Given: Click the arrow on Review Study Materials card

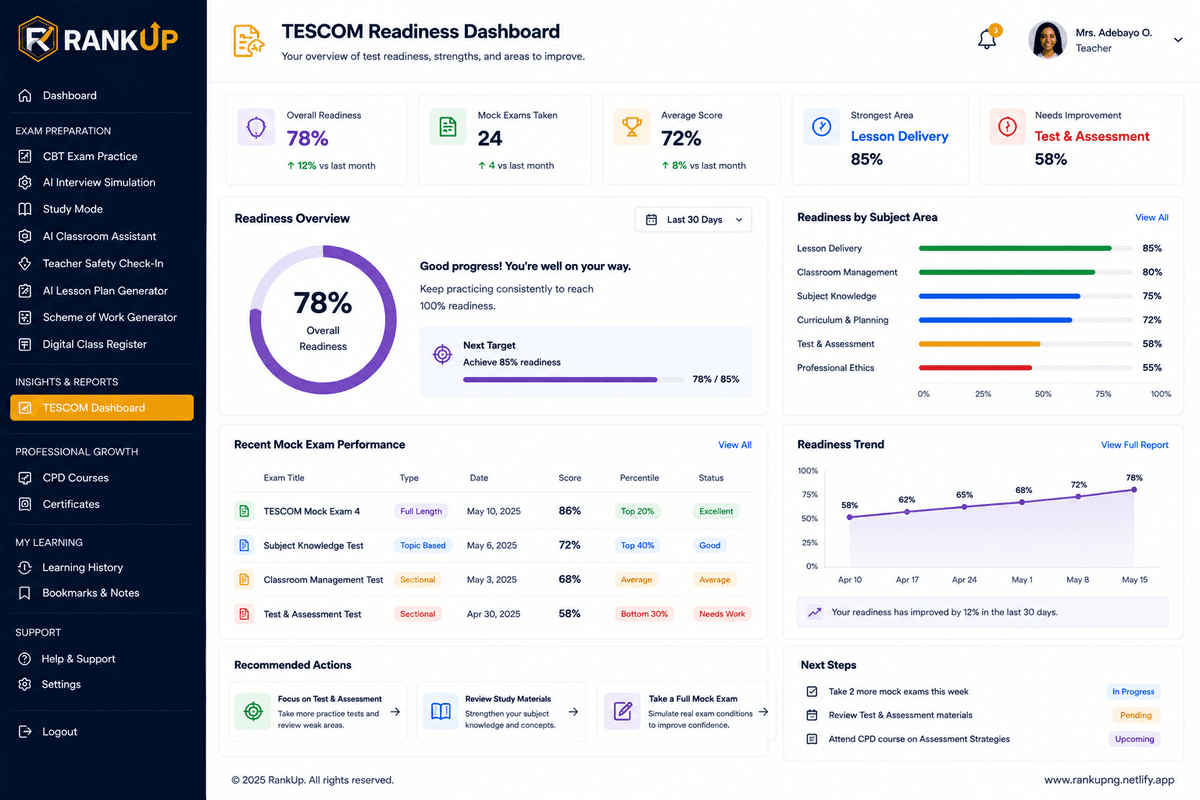Looking at the screenshot, I should [573, 712].
